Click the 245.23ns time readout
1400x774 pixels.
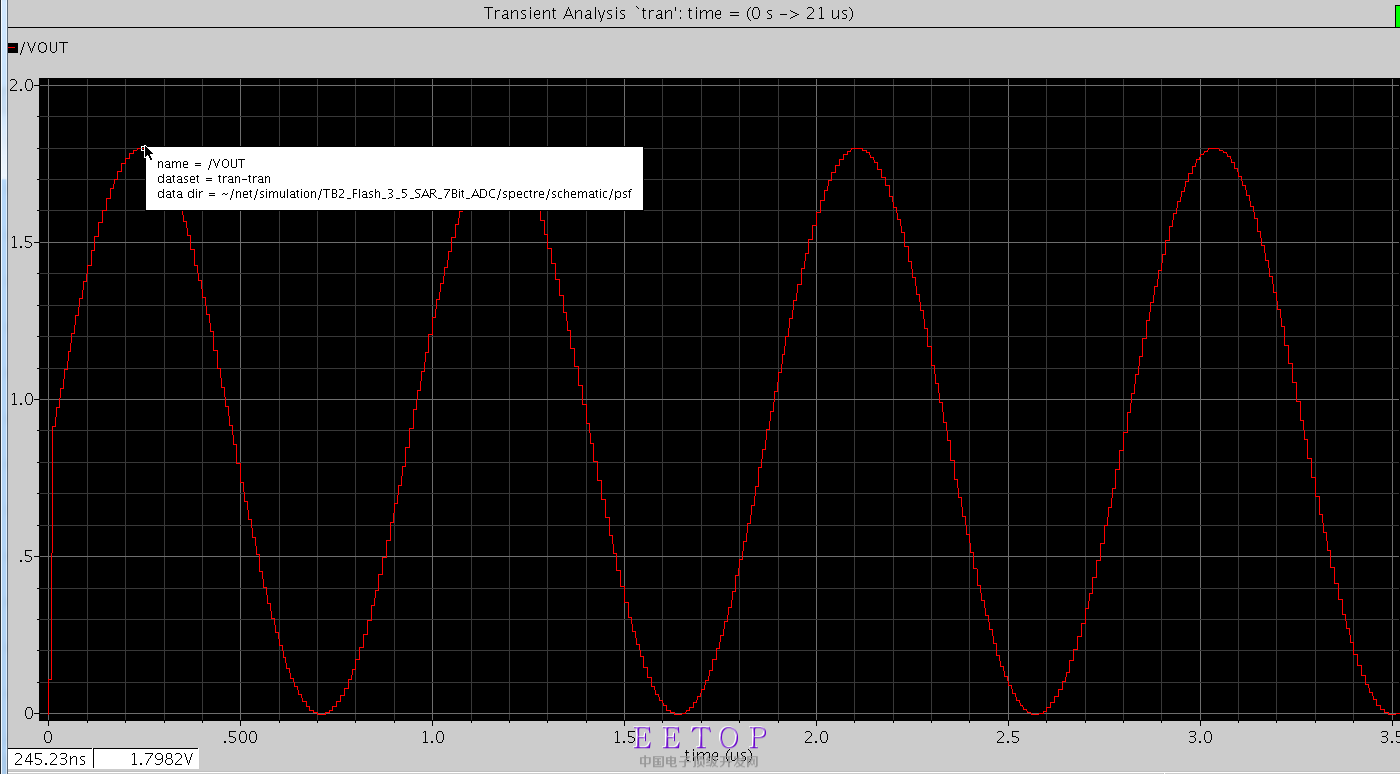tap(50, 759)
